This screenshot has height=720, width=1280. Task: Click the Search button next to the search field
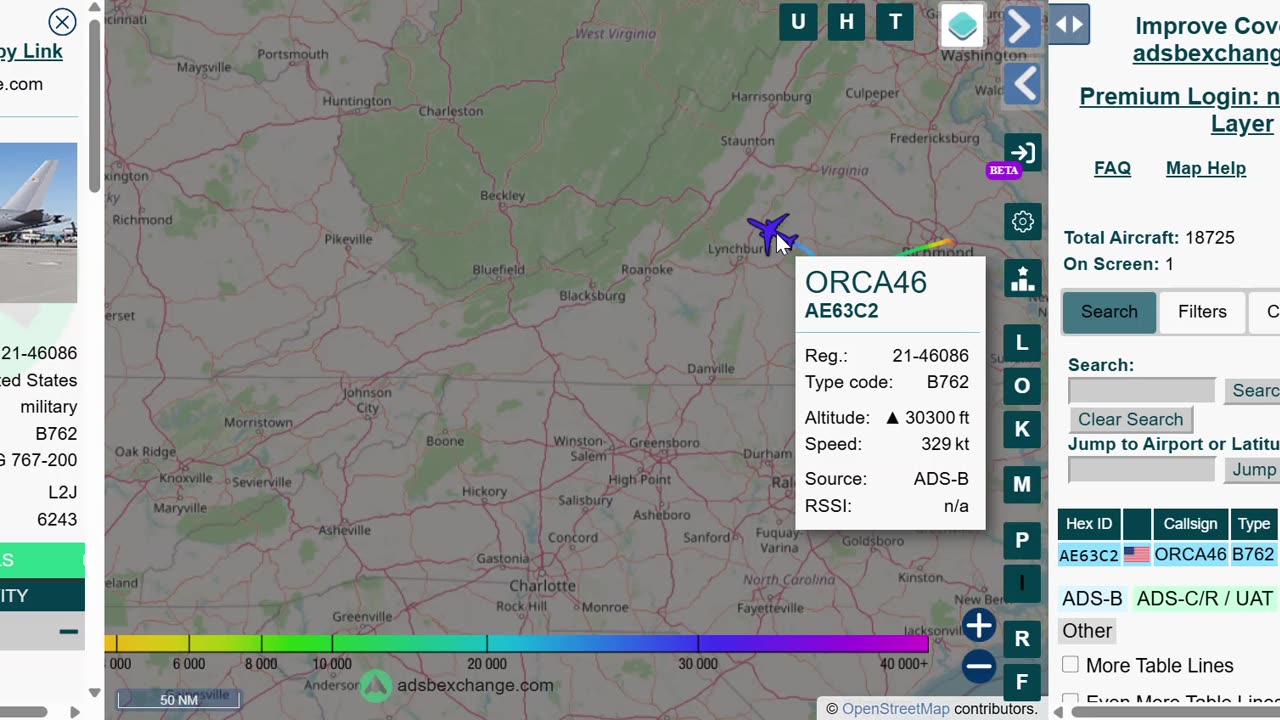pos(1252,391)
